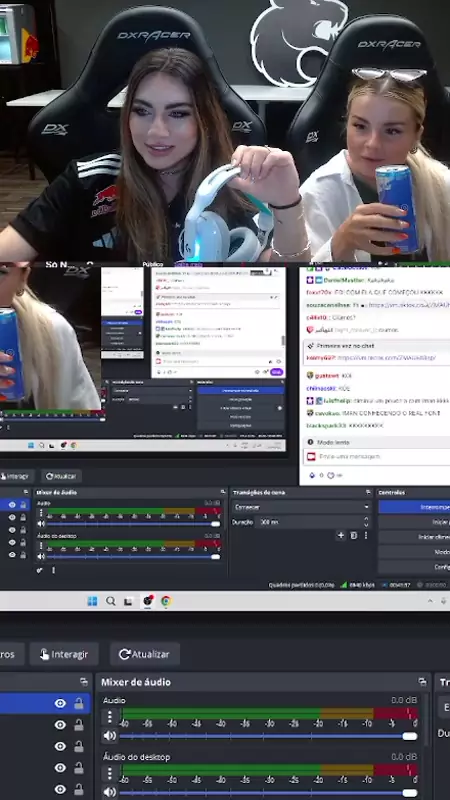Image resolution: width=450 pixels, height=800 pixels.
Task: Open Task View in the large taskbar
Action: [129, 601]
